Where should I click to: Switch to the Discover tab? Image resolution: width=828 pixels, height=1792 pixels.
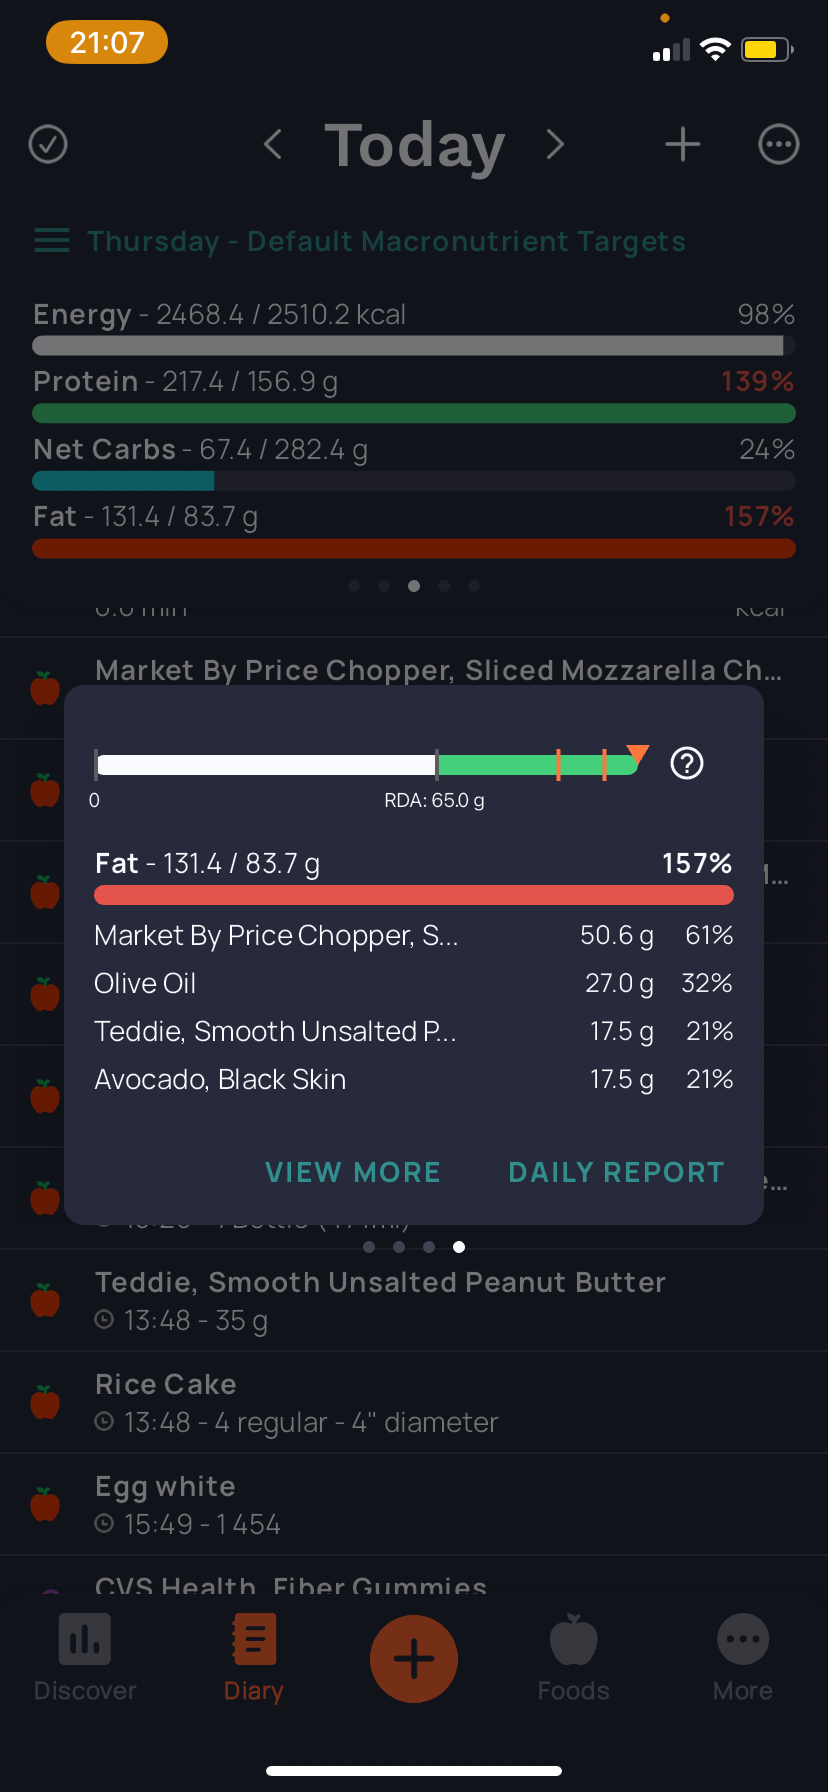coord(85,1658)
